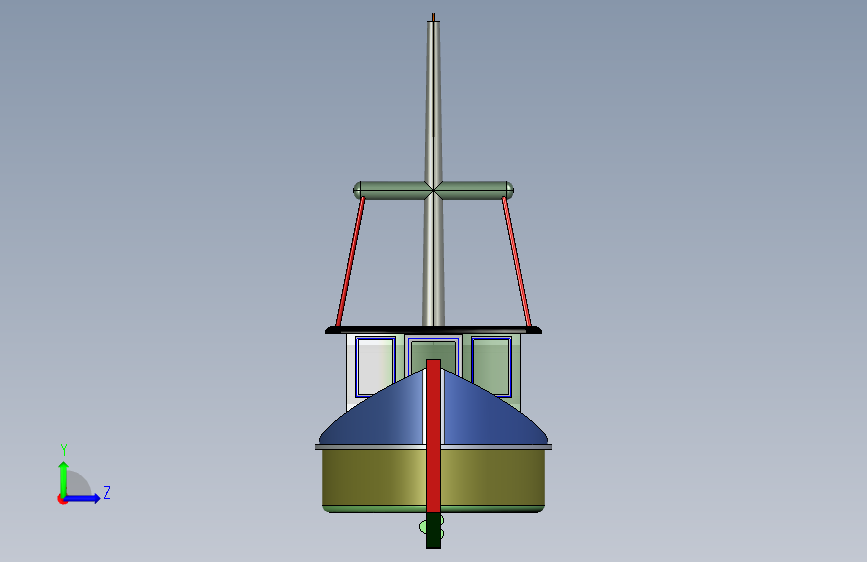
Task: Click the left cabin window
Action: pyautogui.click(x=375, y=366)
